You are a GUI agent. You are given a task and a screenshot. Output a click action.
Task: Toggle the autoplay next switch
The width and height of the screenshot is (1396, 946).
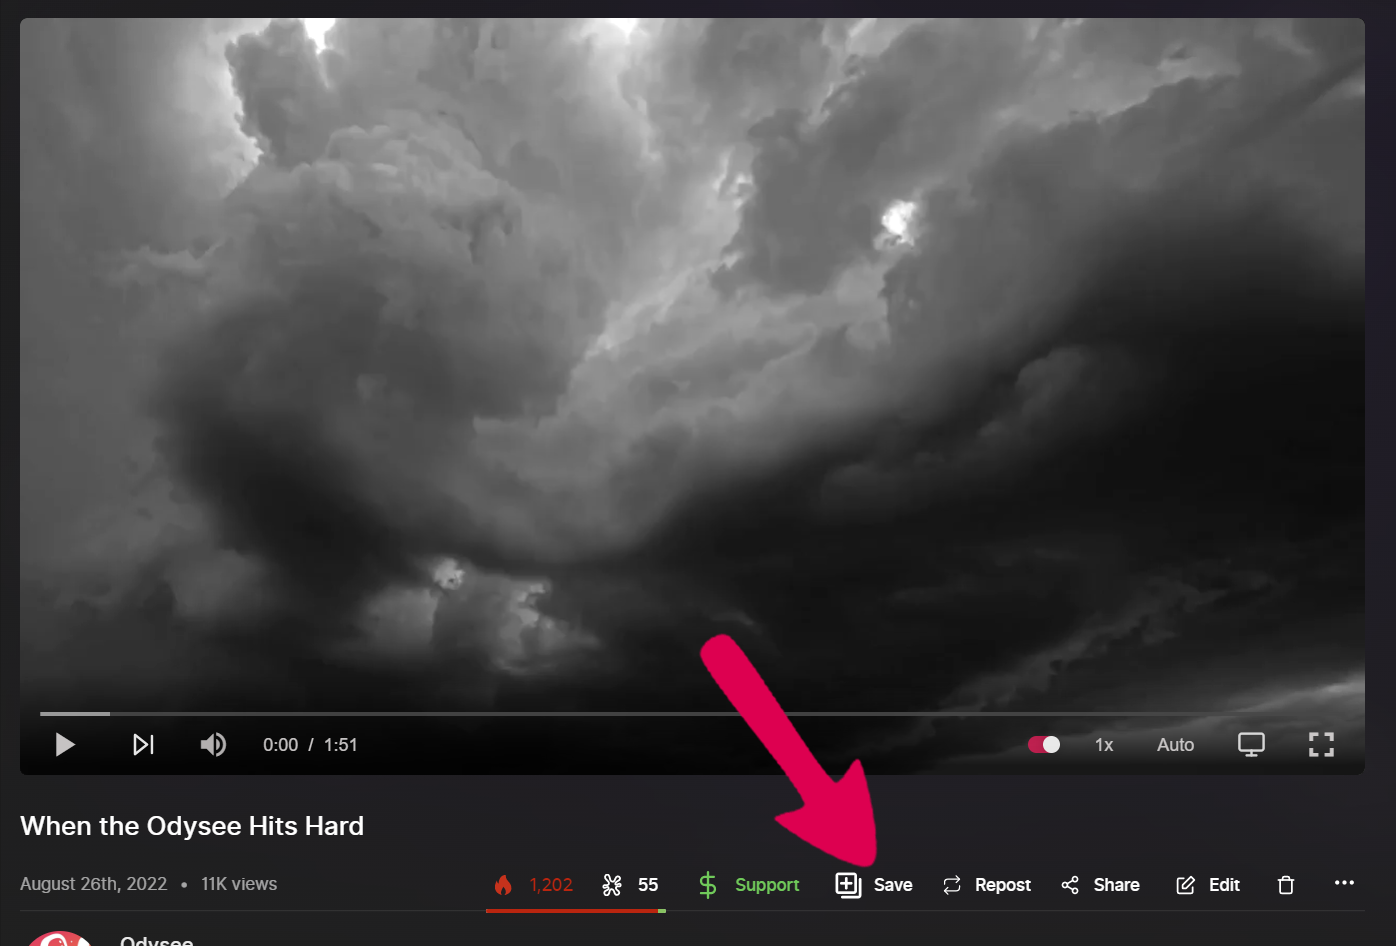coord(1044,745)
